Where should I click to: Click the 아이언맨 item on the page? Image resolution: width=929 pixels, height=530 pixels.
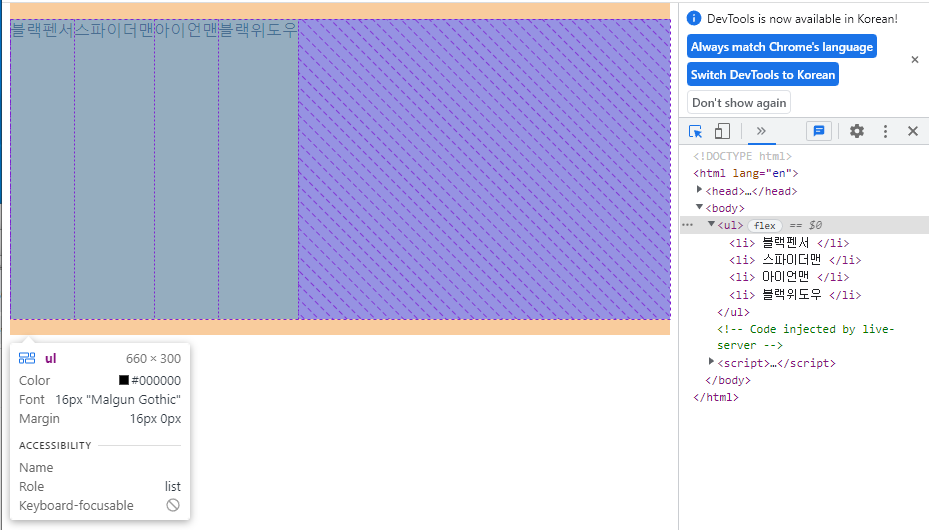187,169
